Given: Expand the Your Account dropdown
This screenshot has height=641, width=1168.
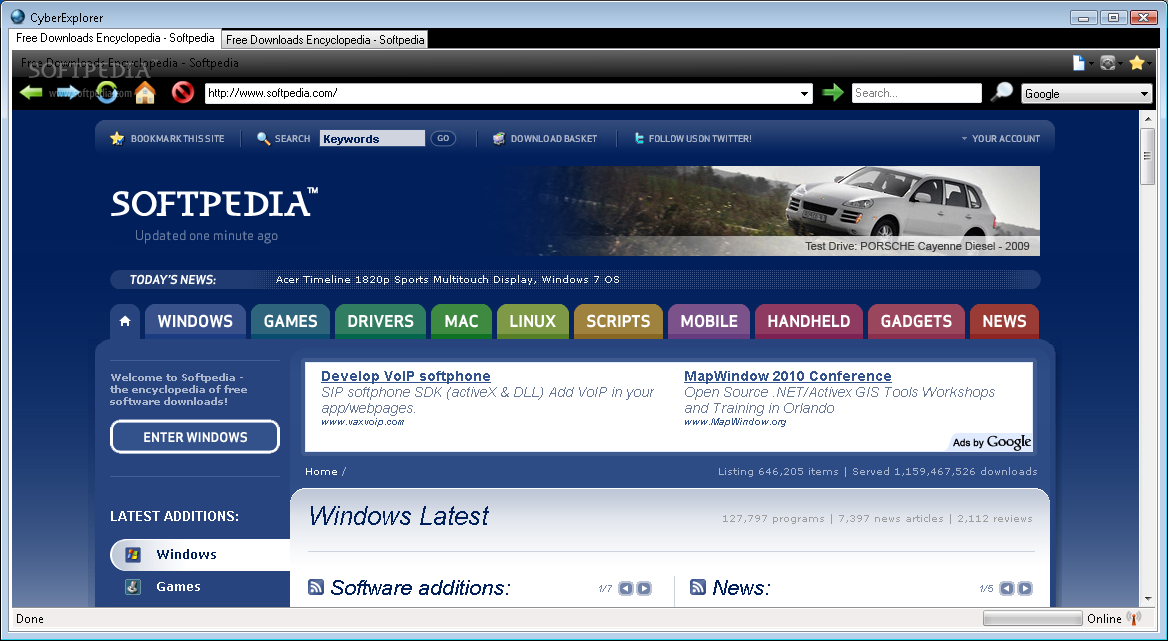Looking at the screenshot, I should [x=1000, y=138].
